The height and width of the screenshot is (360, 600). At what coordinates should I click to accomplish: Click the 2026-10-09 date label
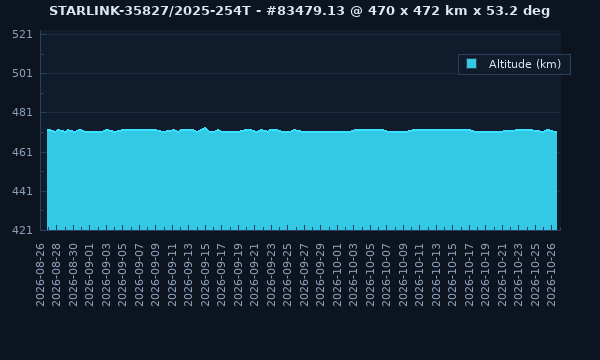[403, 274]
